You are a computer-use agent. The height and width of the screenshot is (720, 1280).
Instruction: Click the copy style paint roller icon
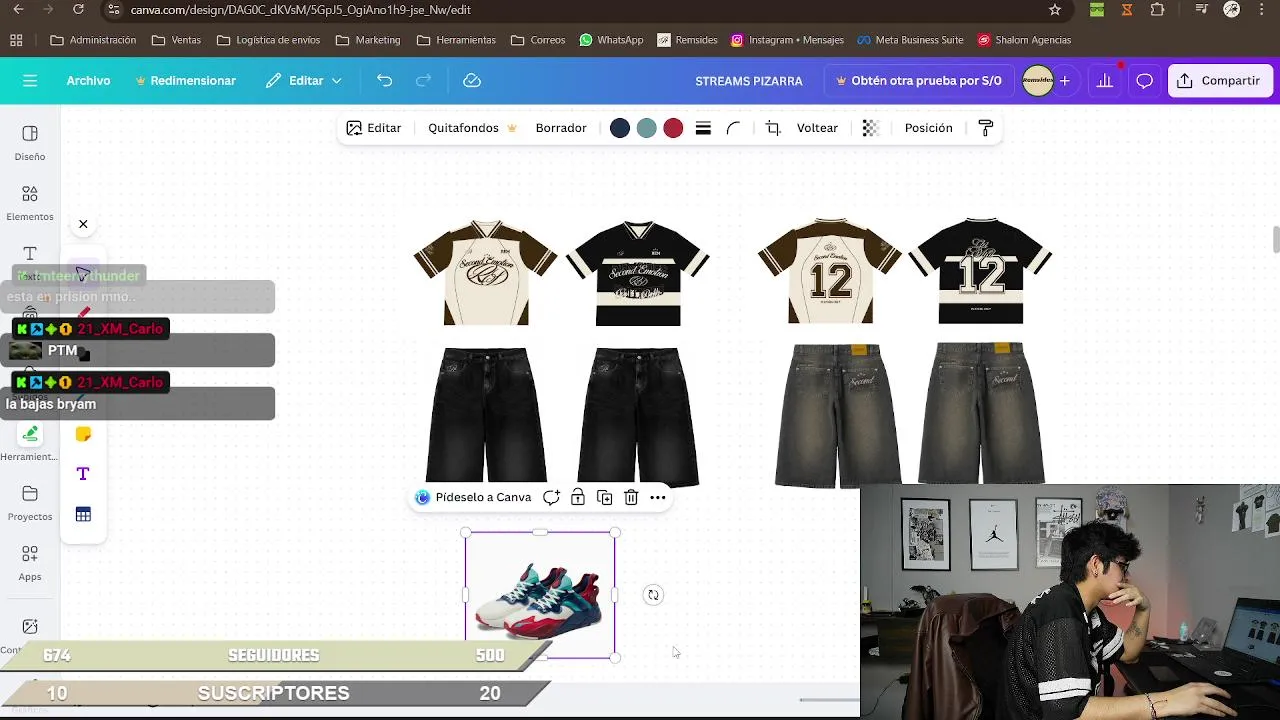(x=986, y=128)
